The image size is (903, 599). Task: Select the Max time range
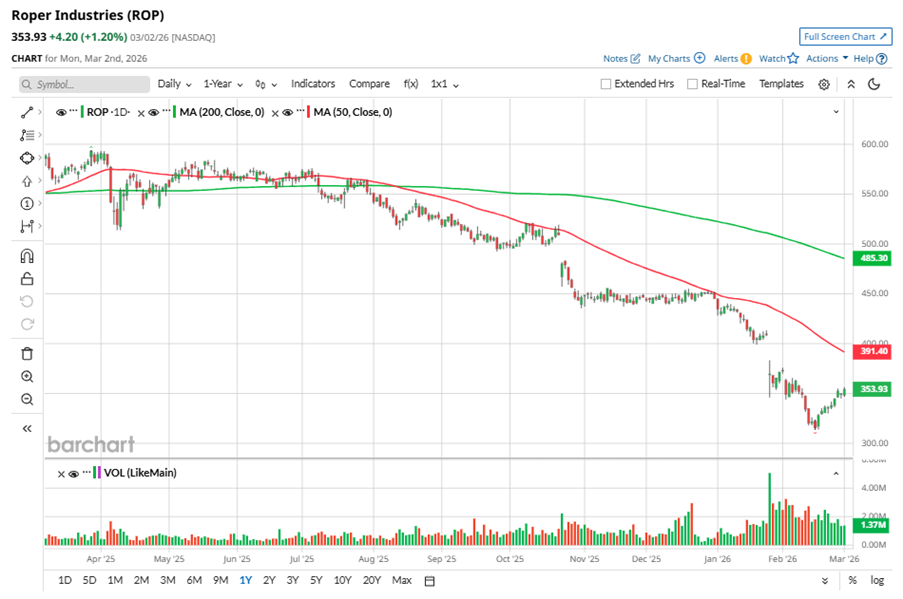pyautogui.click(x=401, y=581)
